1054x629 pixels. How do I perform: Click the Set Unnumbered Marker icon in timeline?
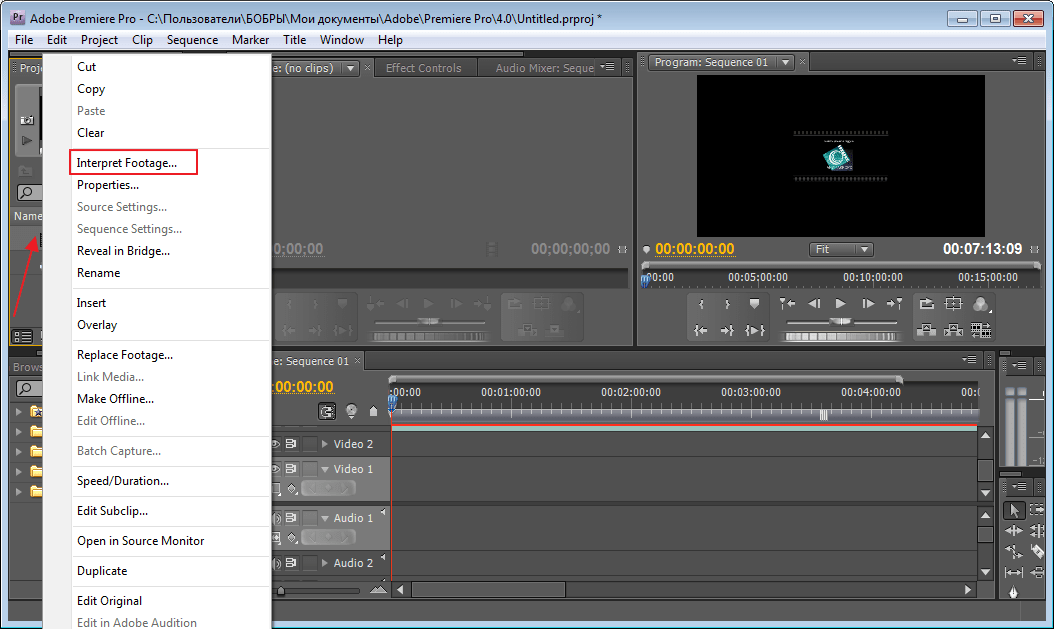tap(373, 411)
